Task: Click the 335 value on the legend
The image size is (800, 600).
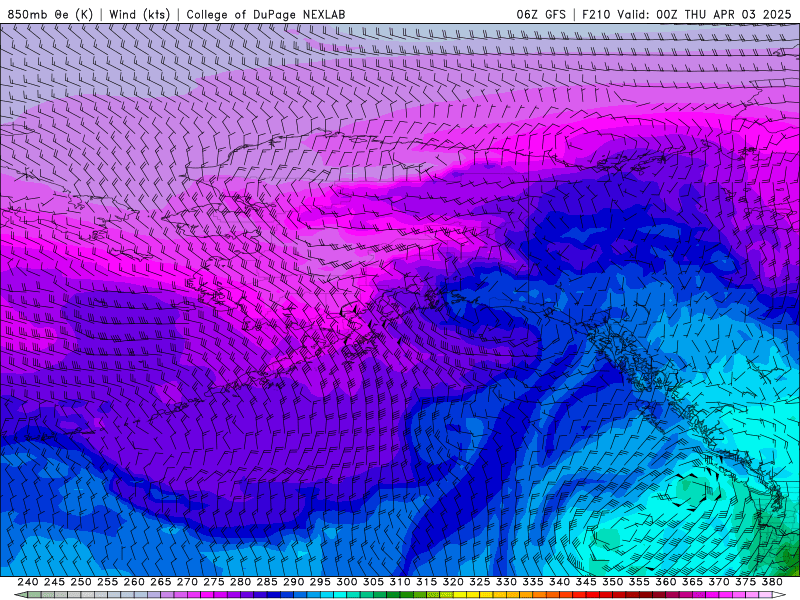Action: 533,582
